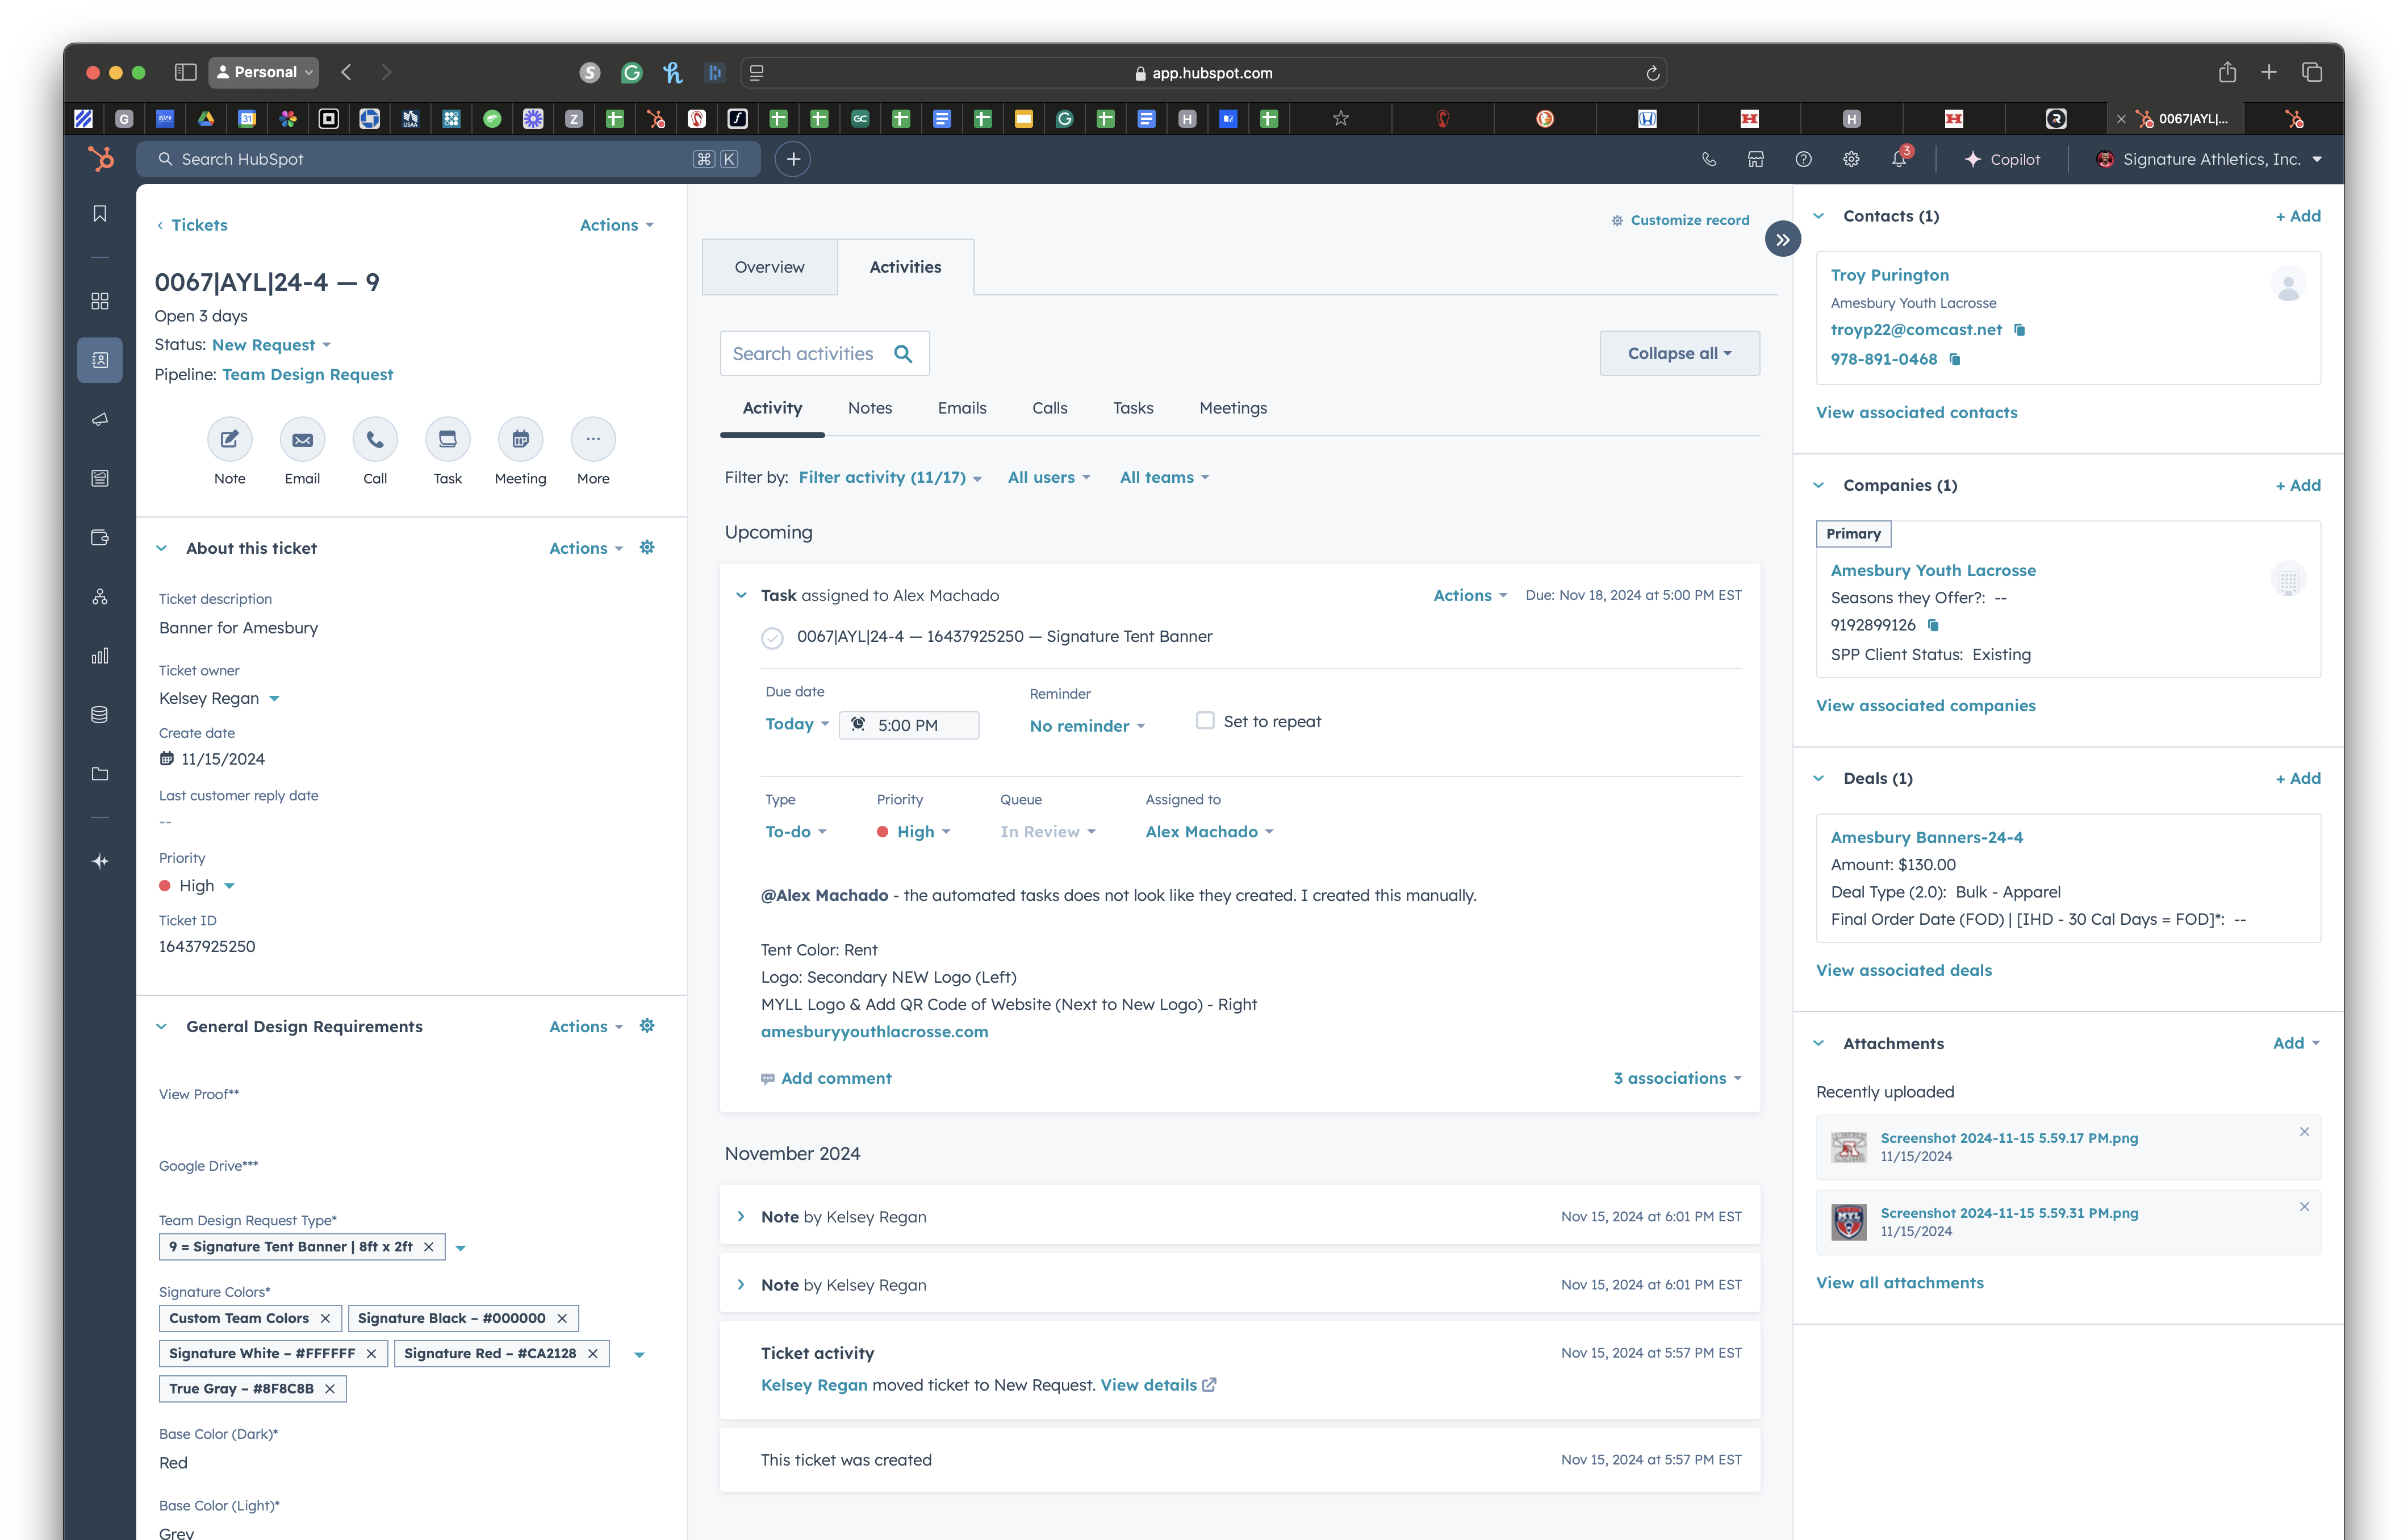Viewport: 2408px width, 1540px height.
Task: Enable the Set to repeat checkbox
Action: [x=1205, y=720]
